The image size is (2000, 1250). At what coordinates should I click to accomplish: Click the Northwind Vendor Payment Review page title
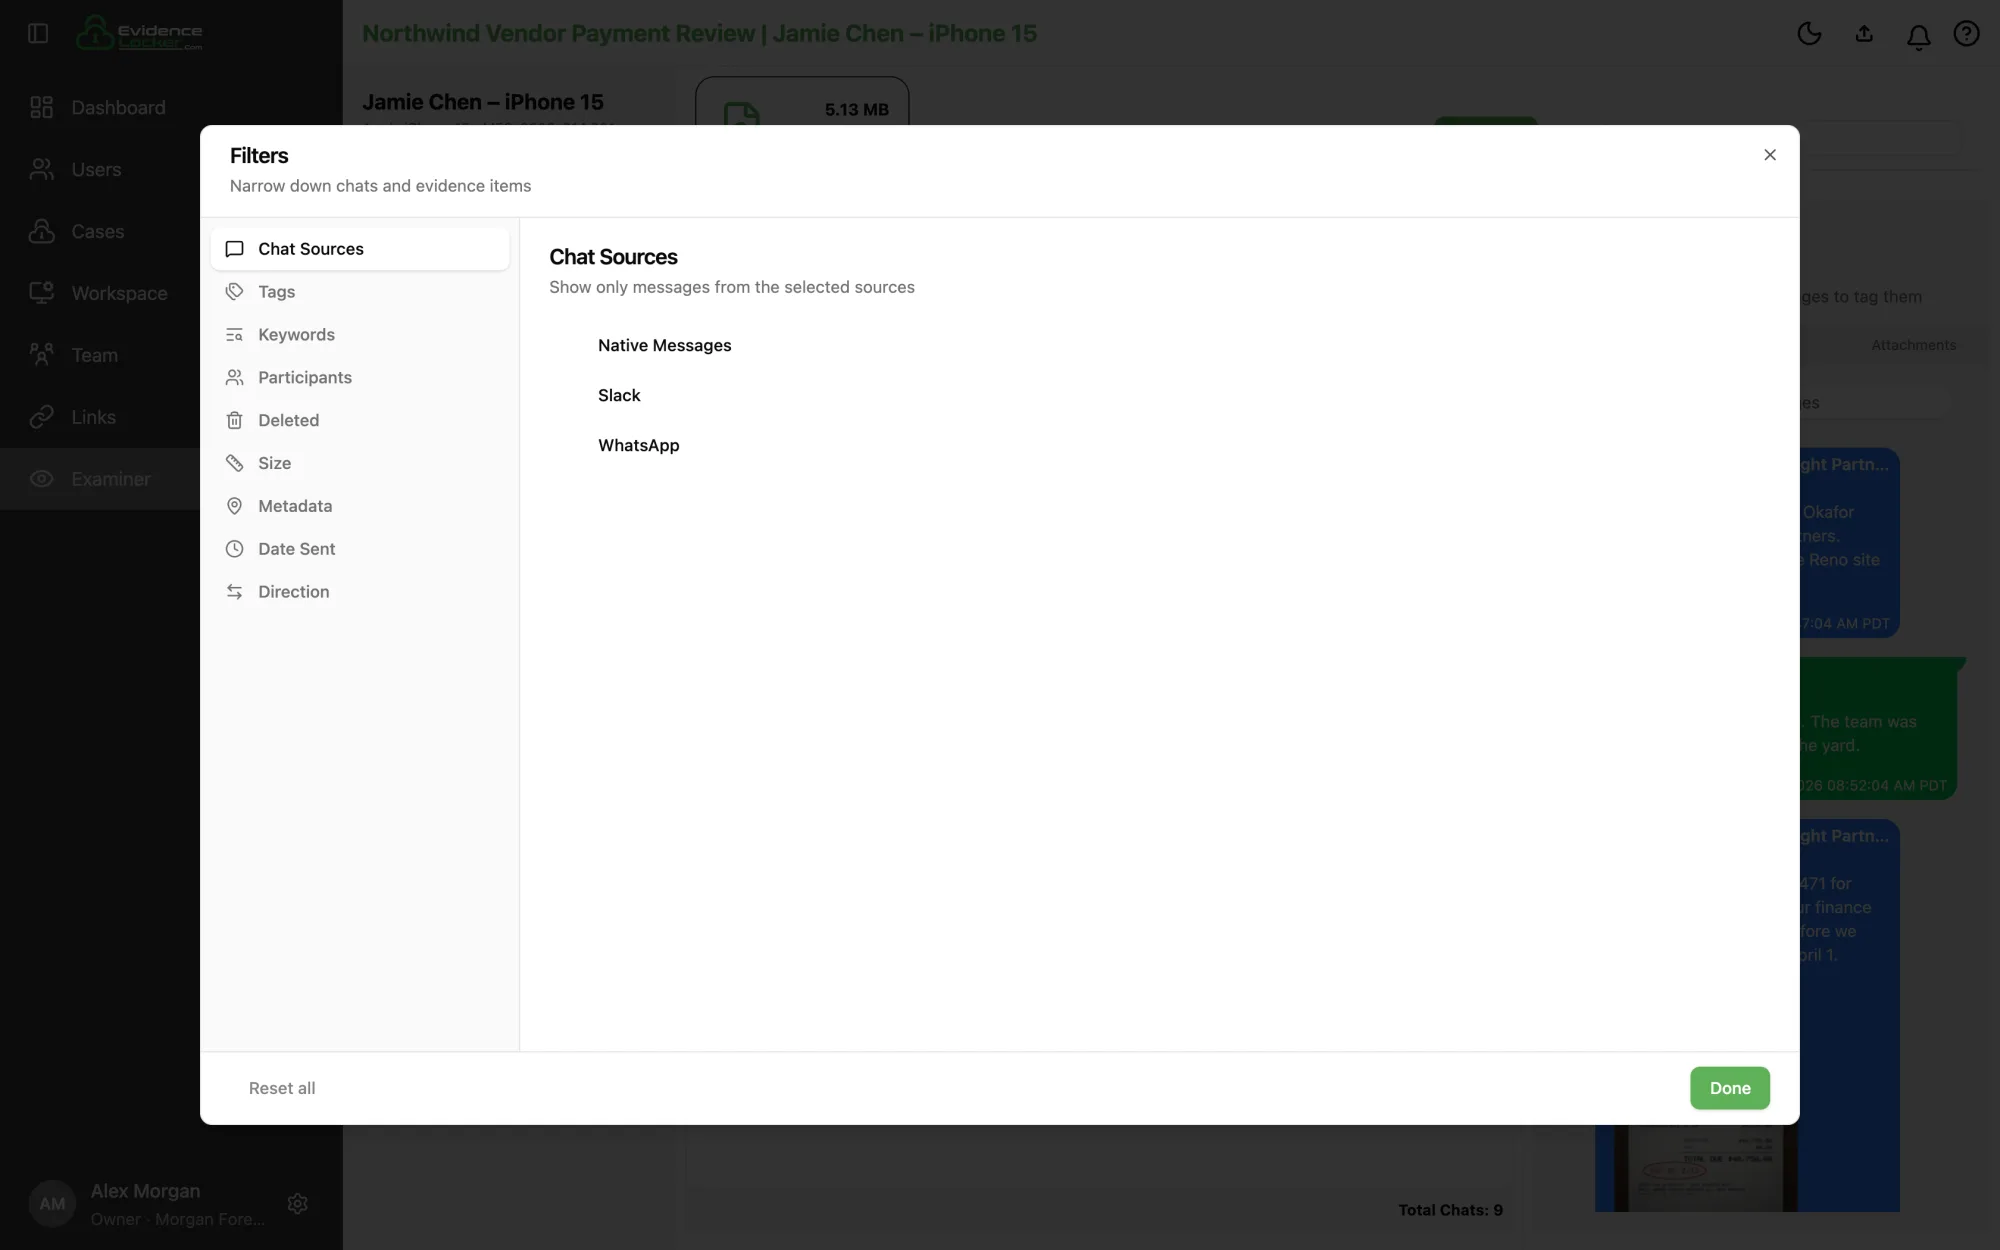point(699,33)
